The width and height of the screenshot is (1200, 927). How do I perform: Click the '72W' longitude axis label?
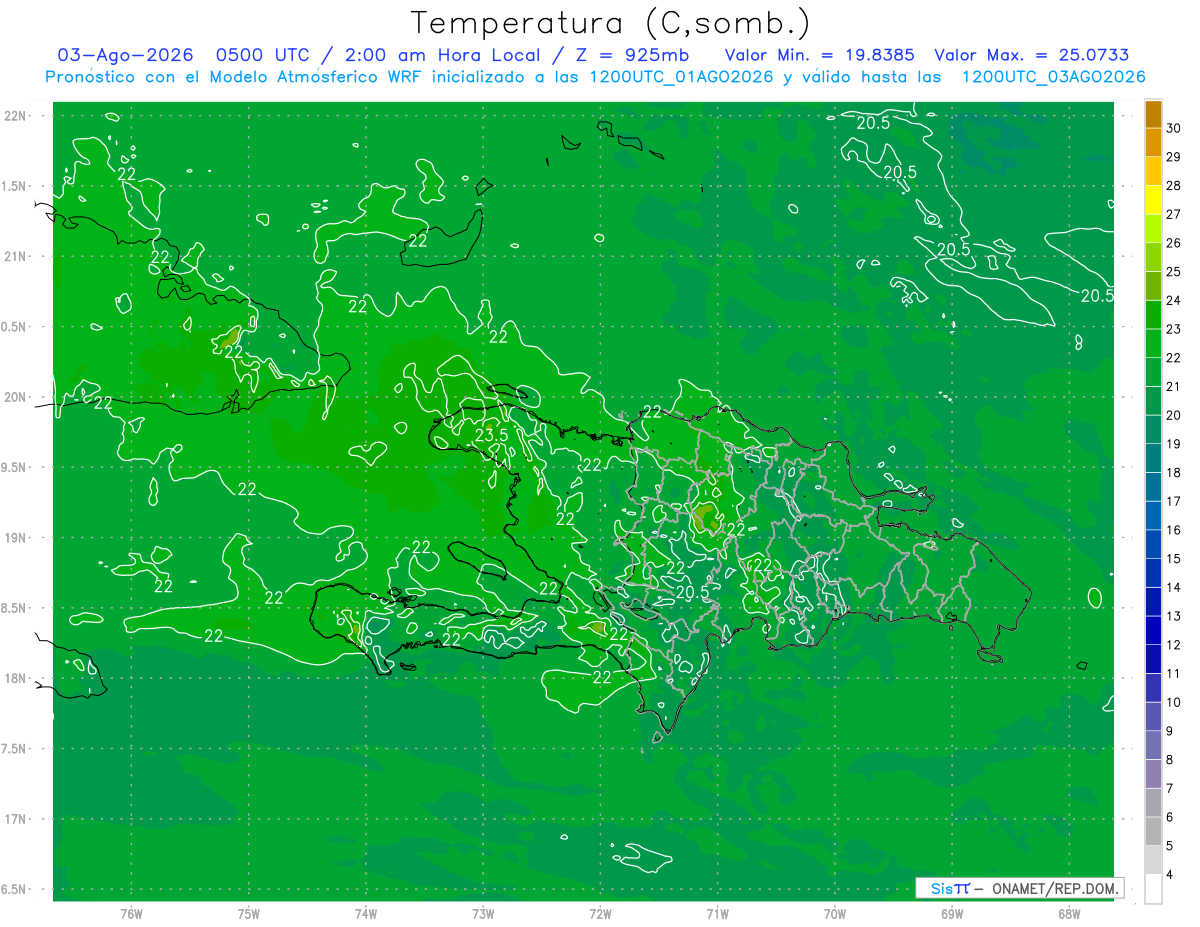(600, 914)
